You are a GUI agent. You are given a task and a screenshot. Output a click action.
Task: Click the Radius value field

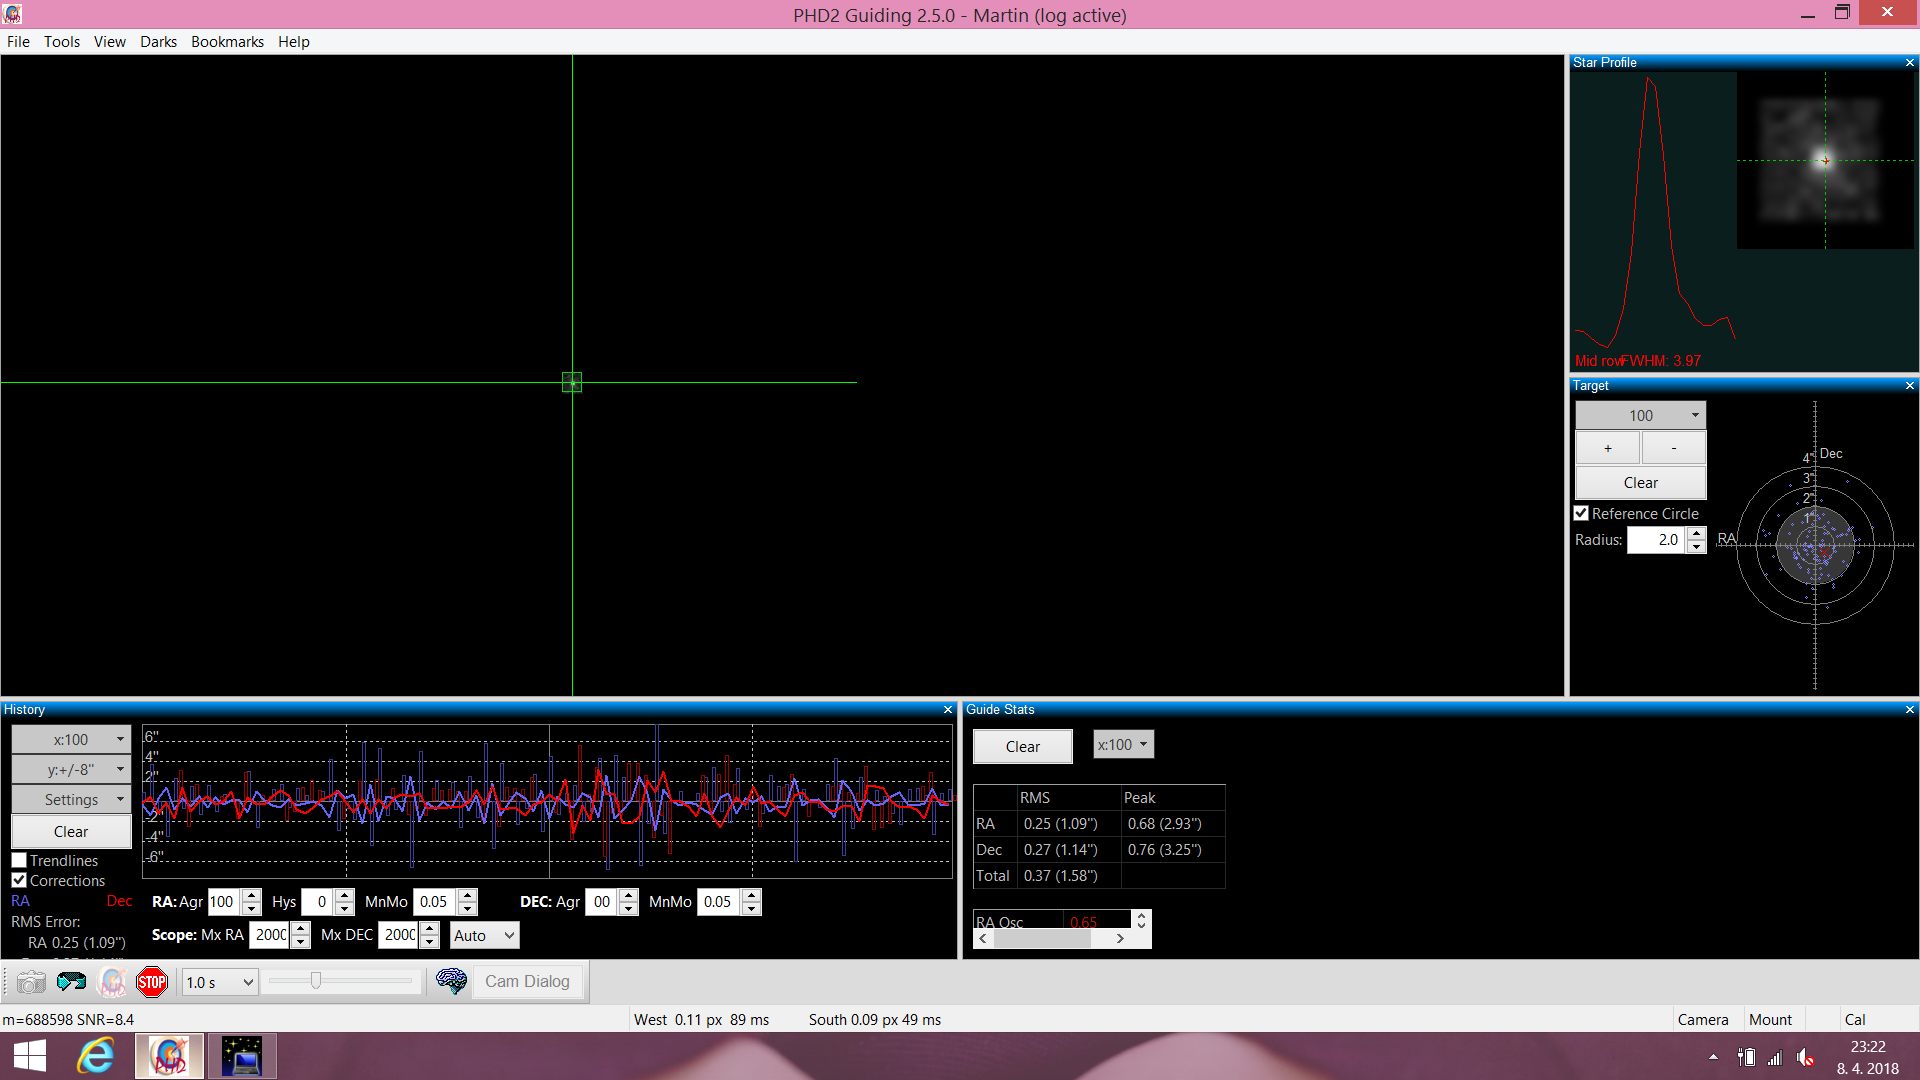click(1657, 540)
